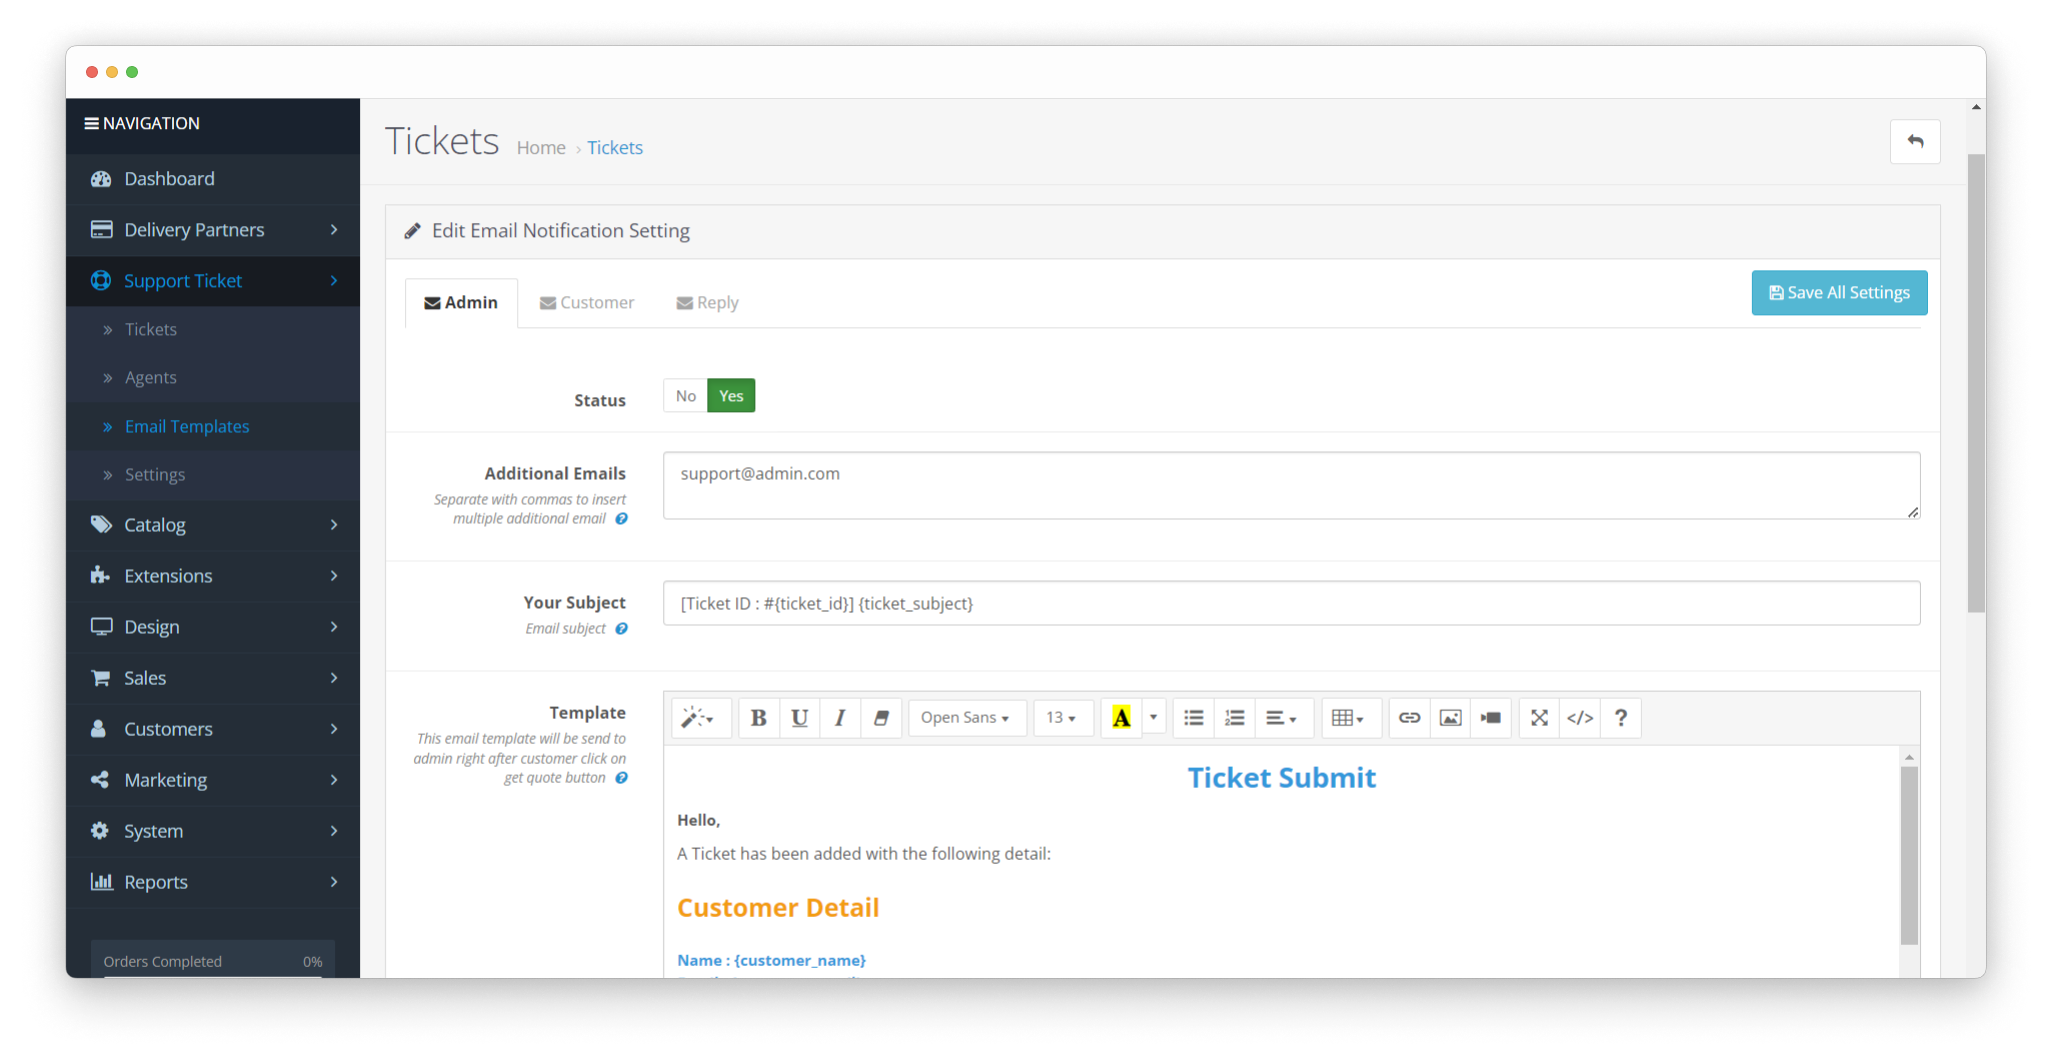Switch to the Customer tab
Screen dimensions: 2052x1064
pos(587,303)
